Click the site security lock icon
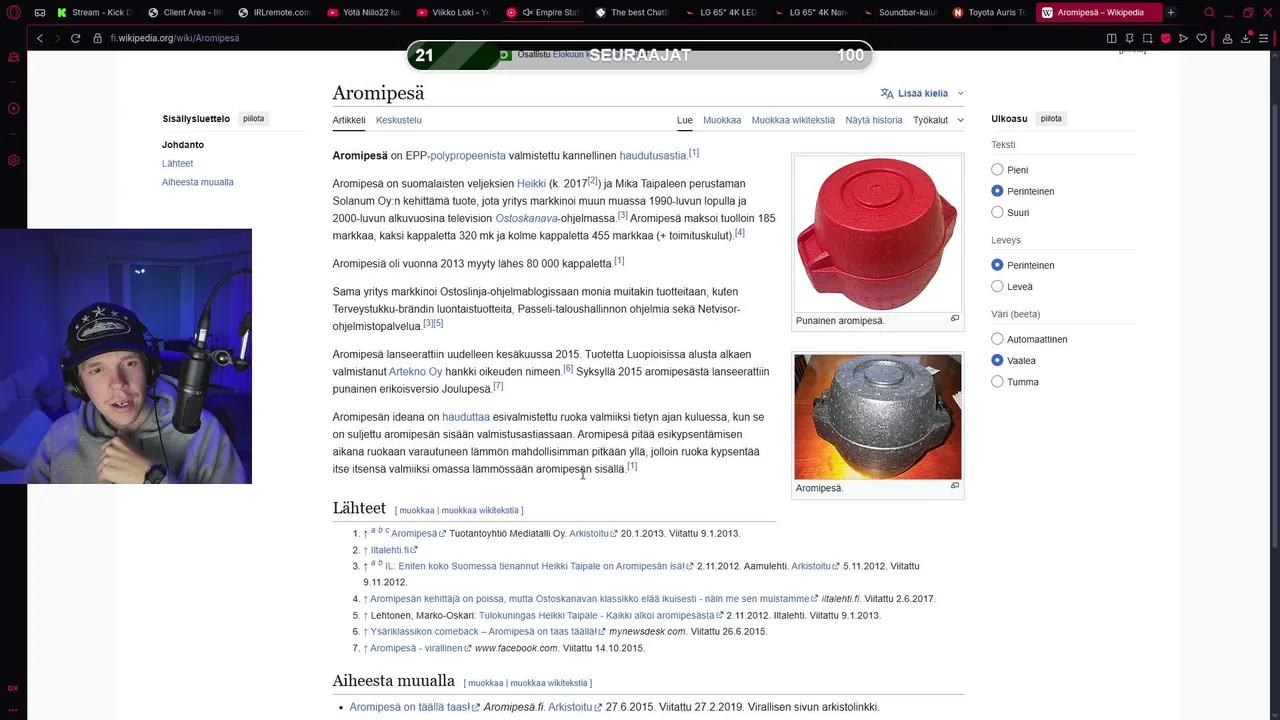1280x720 pixels. [x=97, y=38]
